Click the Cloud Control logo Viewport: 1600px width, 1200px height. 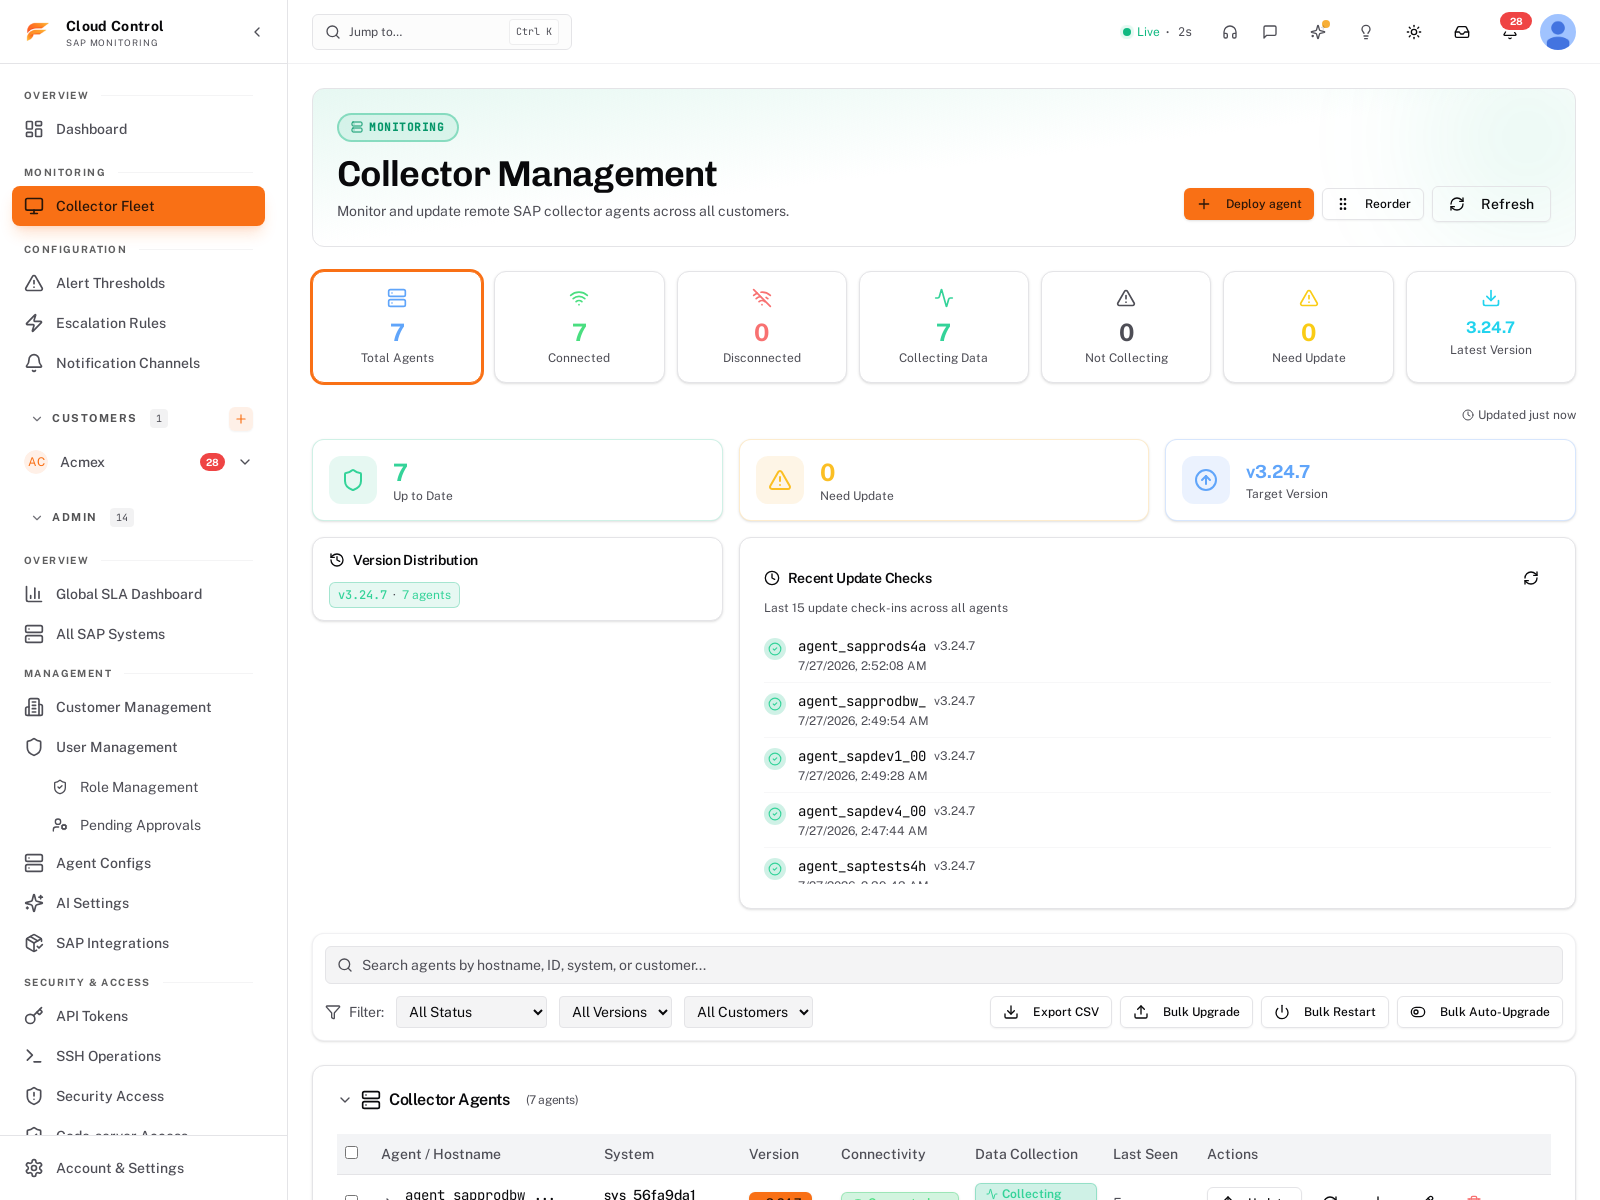tap(37, 32)
